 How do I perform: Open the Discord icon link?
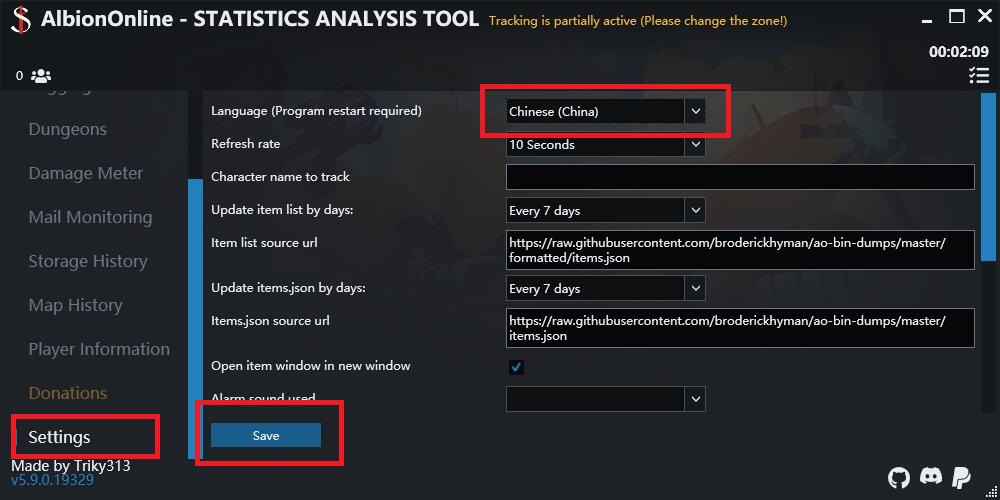coord(930,476)
